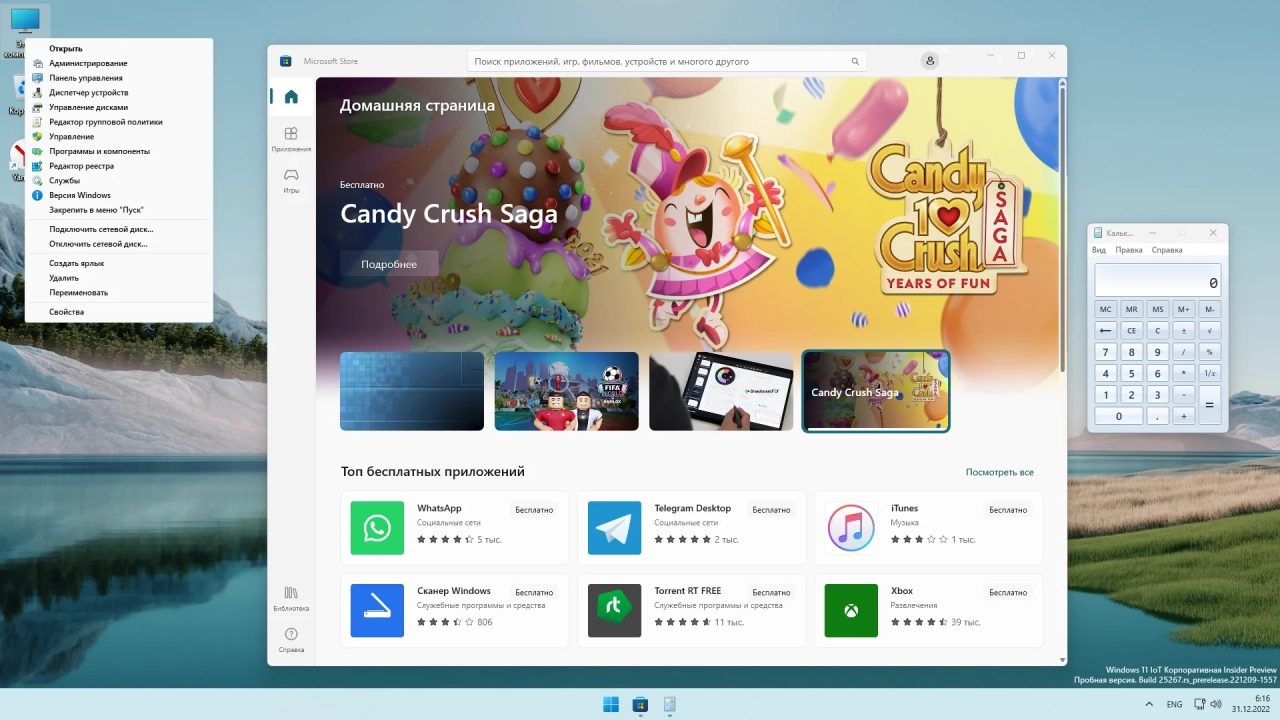Select the blue first carousel thumbnail

412,391
